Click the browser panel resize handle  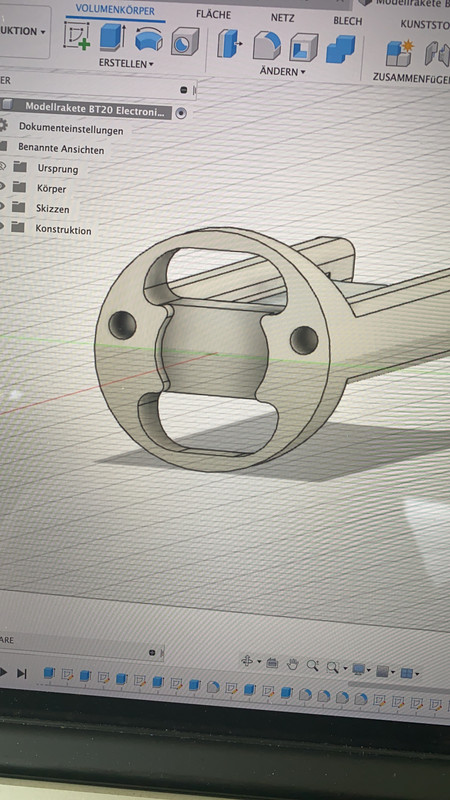[194, 91]
